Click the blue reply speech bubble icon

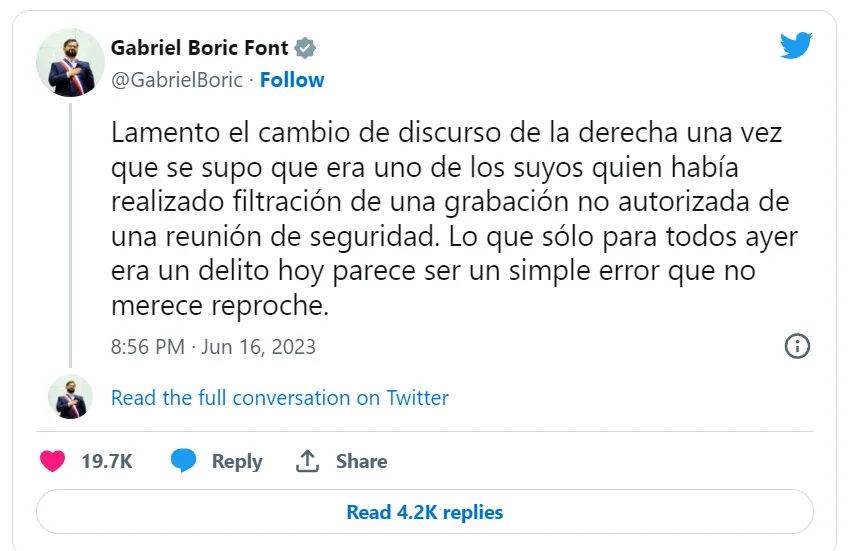point(183,461)
